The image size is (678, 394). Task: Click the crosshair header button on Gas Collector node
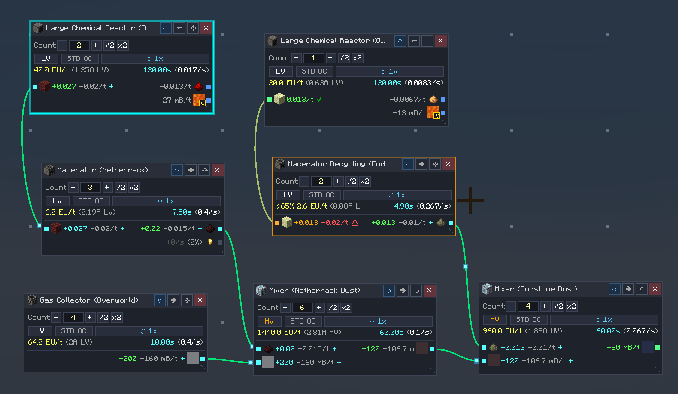[187, 300]
